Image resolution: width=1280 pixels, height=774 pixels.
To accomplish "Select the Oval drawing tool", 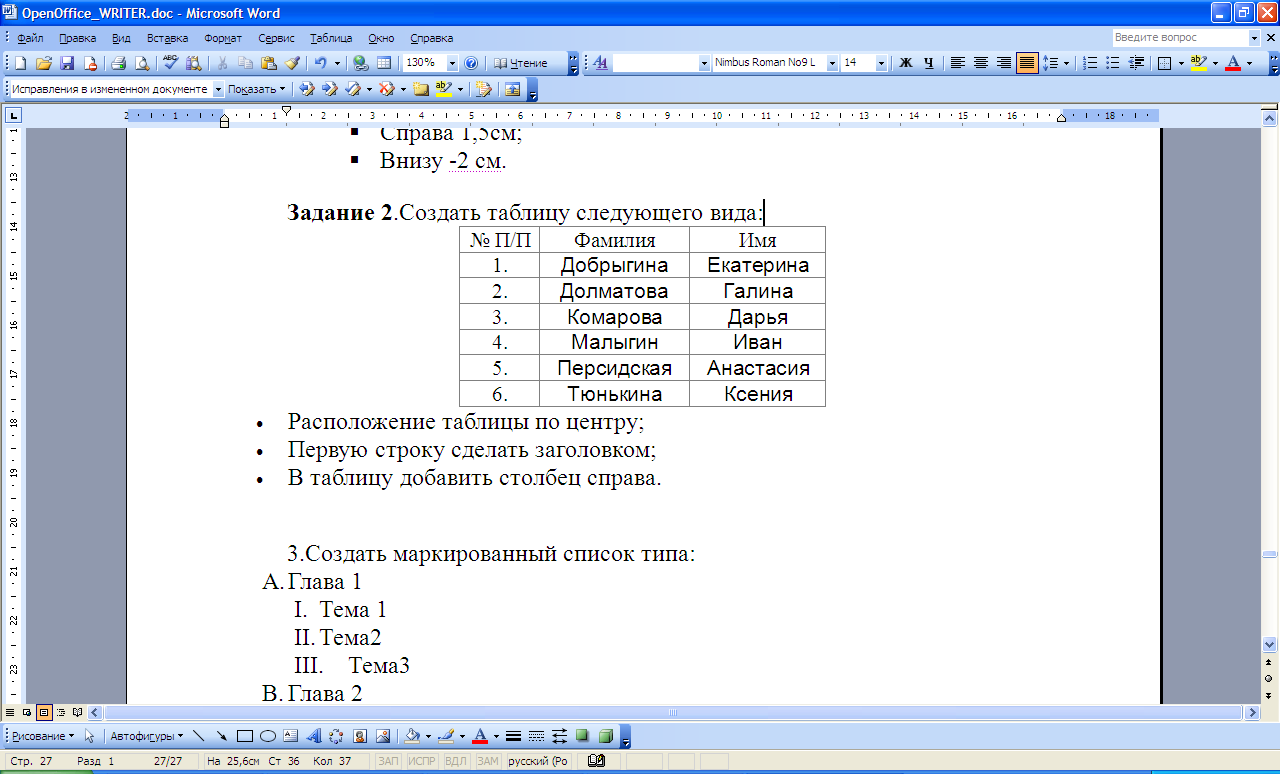I will click(267, 736).
